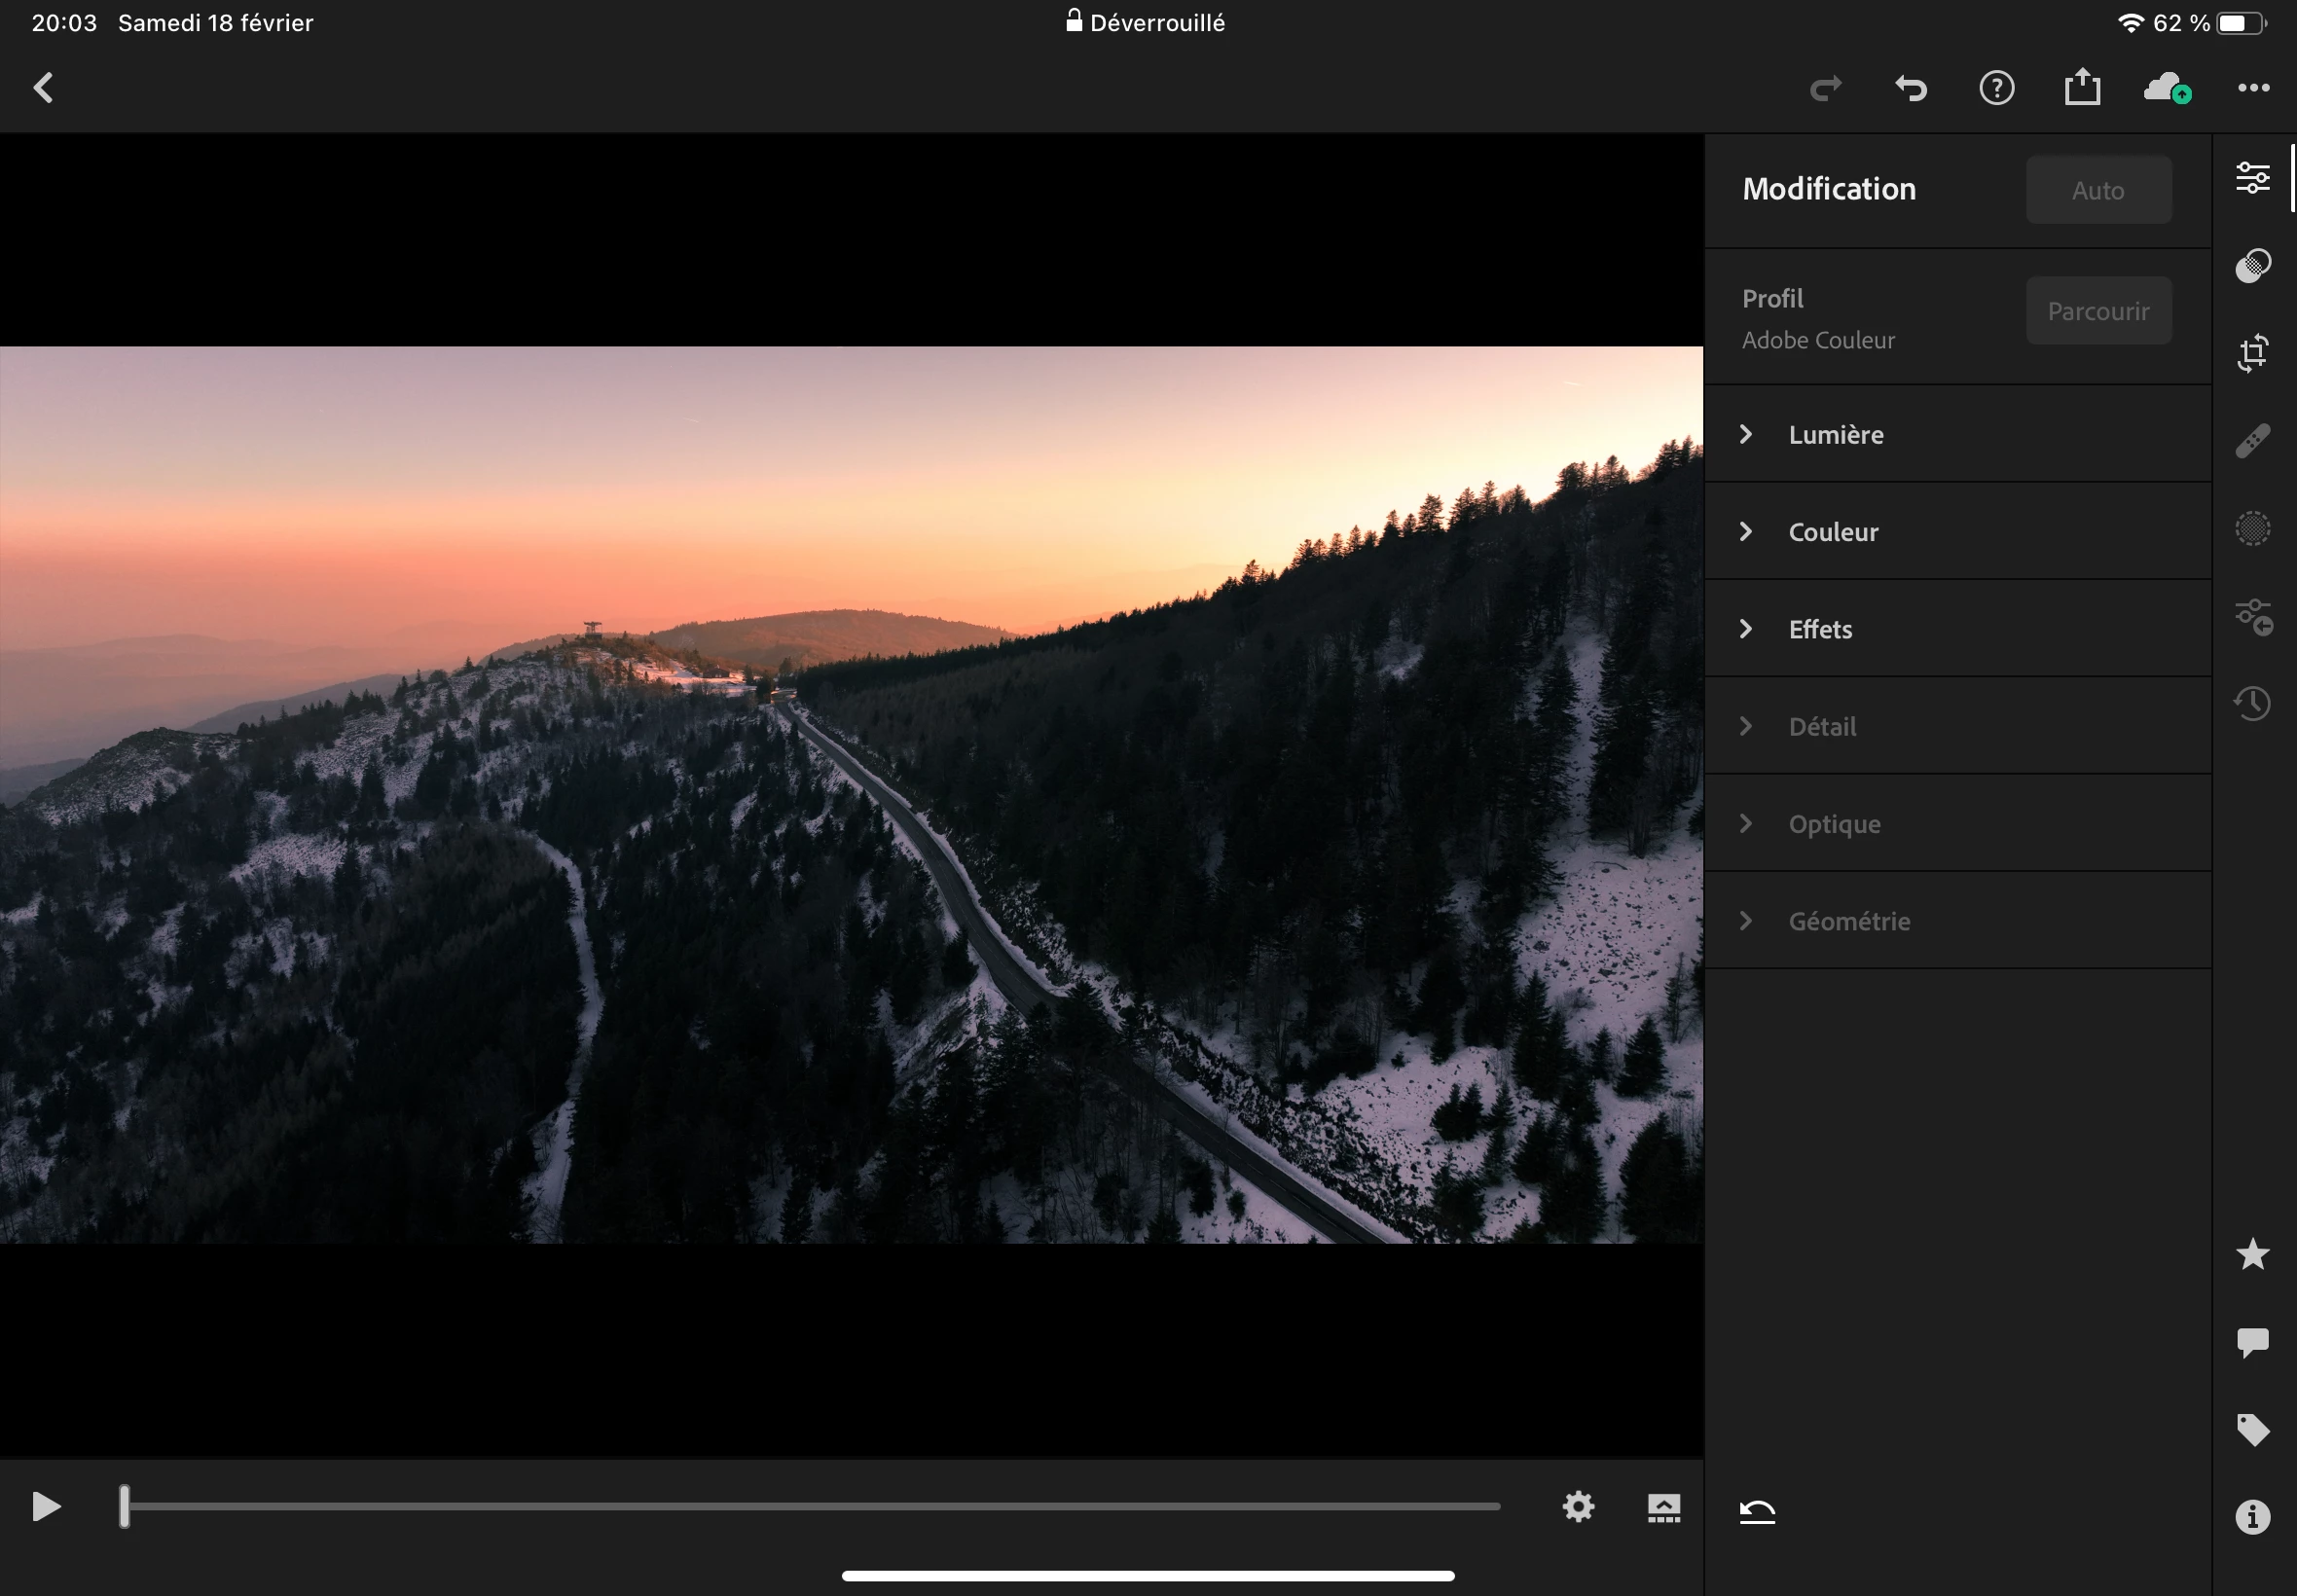The height and width of the screenshot is (1596, 2297).
Task: Click the video timeline scrubber bar
Action: pos(810,1506)
